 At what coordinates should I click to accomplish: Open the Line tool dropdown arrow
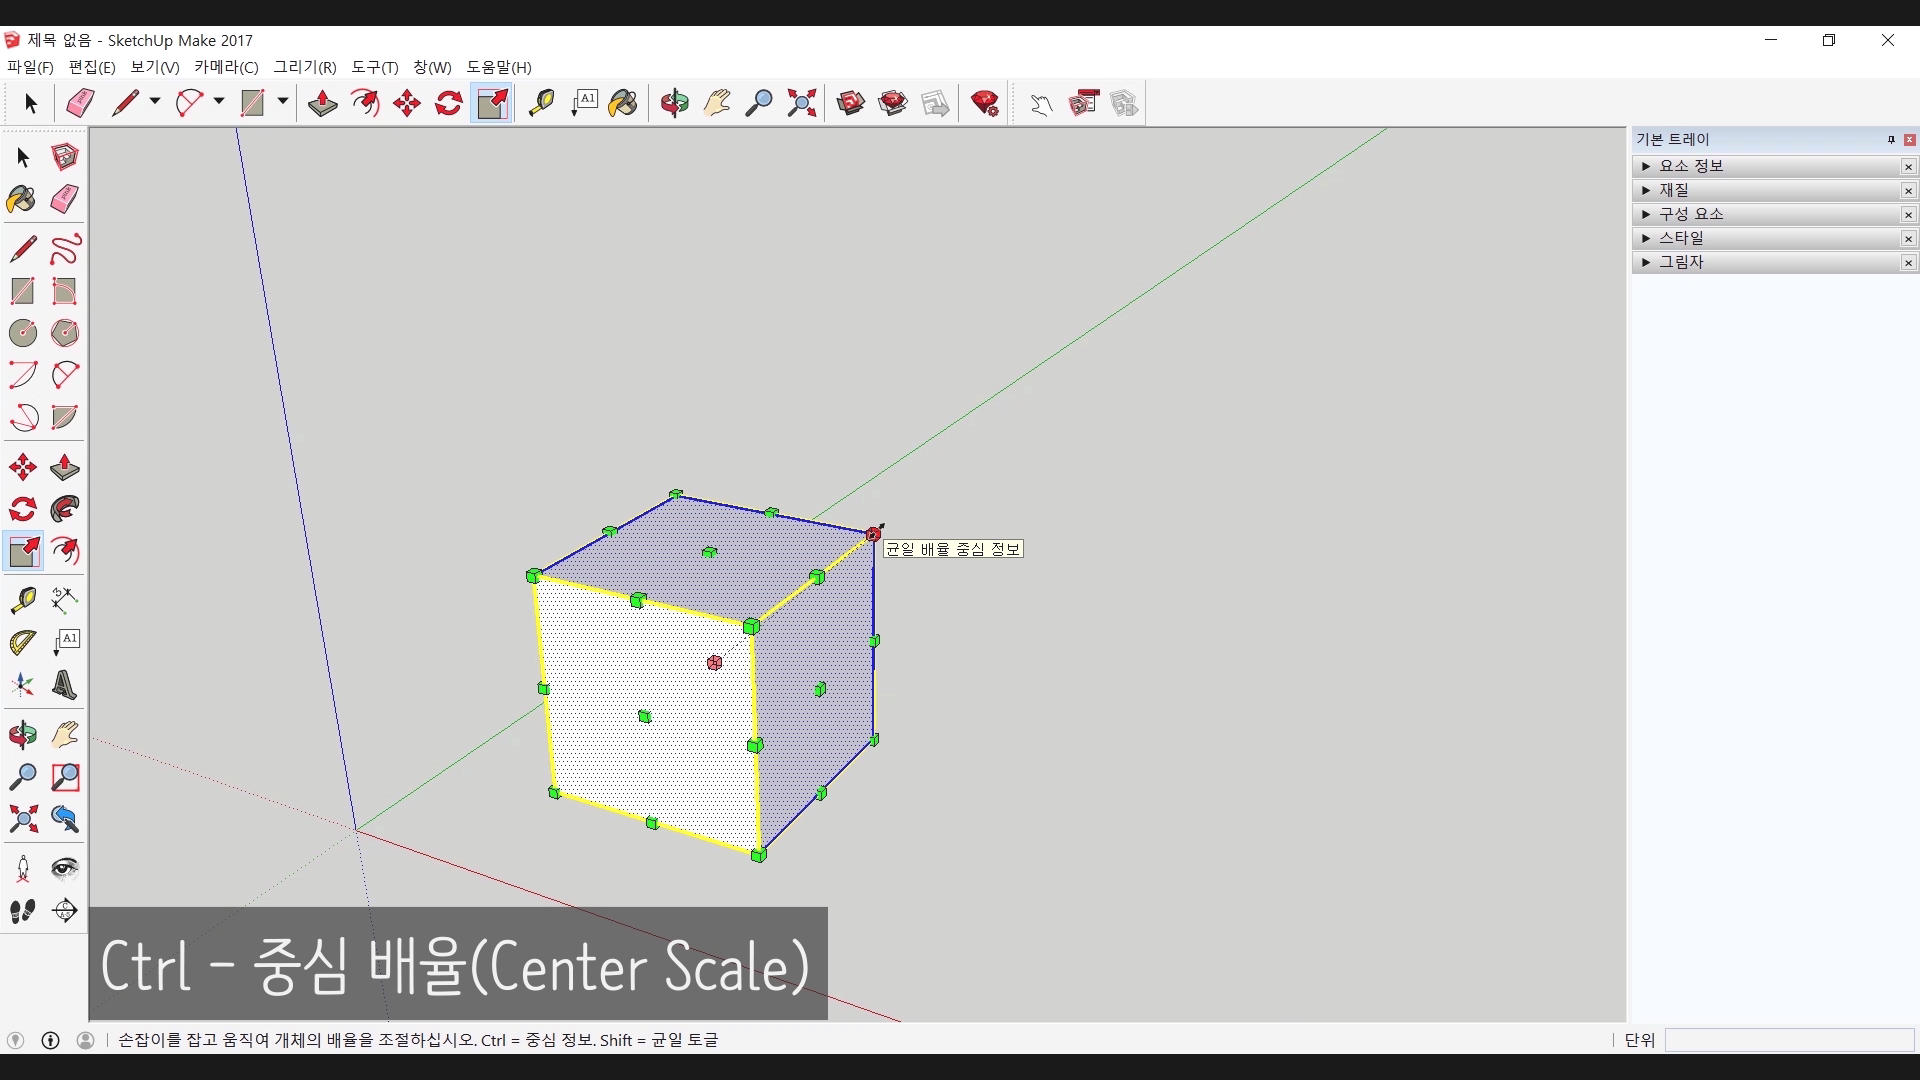[x=155, y=102]
